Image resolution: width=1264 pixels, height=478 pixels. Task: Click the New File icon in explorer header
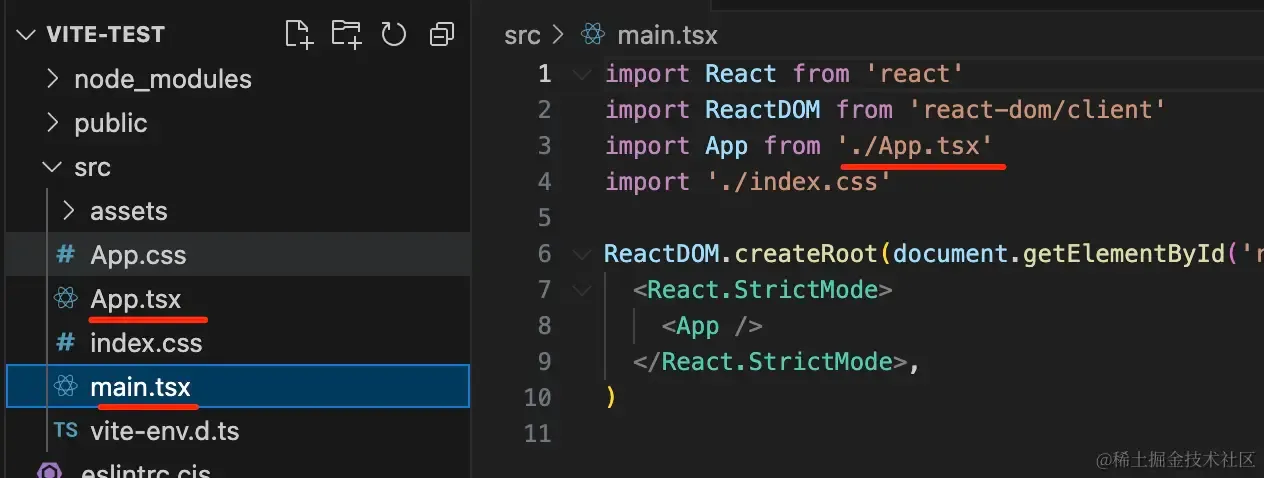click(298, 34)
